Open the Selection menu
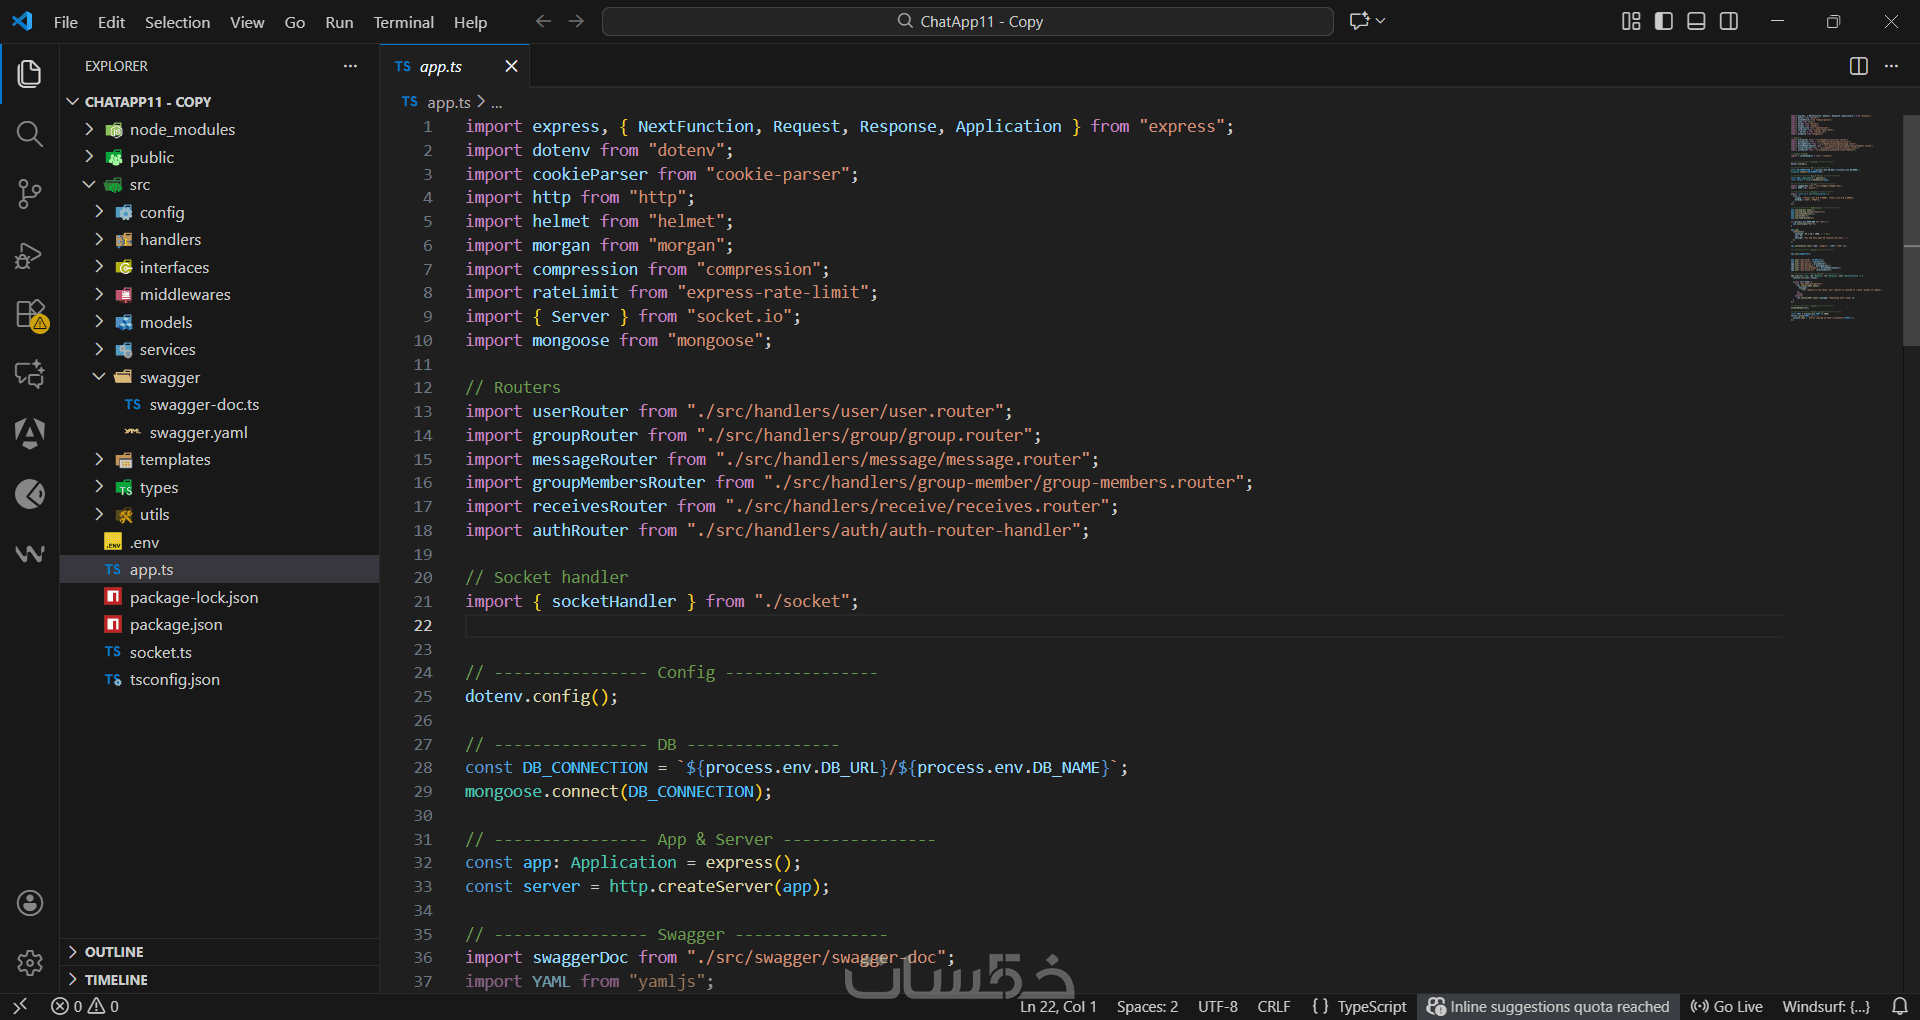This screenshot has height=1020, width=1920. 177,22
